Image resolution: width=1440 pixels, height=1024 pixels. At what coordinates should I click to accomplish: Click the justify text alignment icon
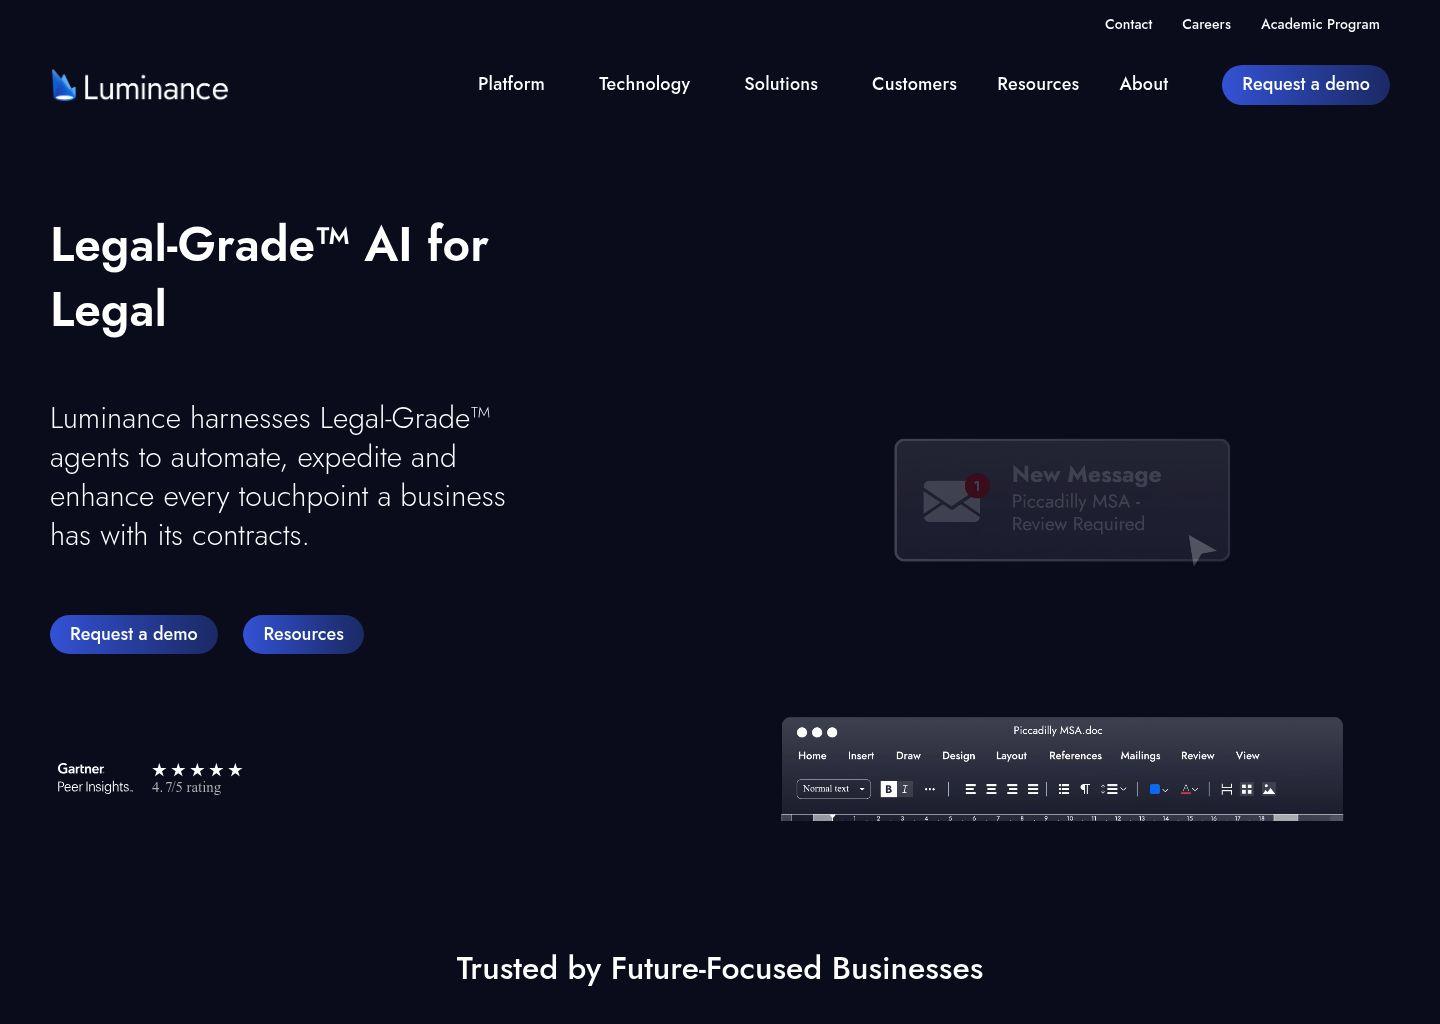[1033, 789]
